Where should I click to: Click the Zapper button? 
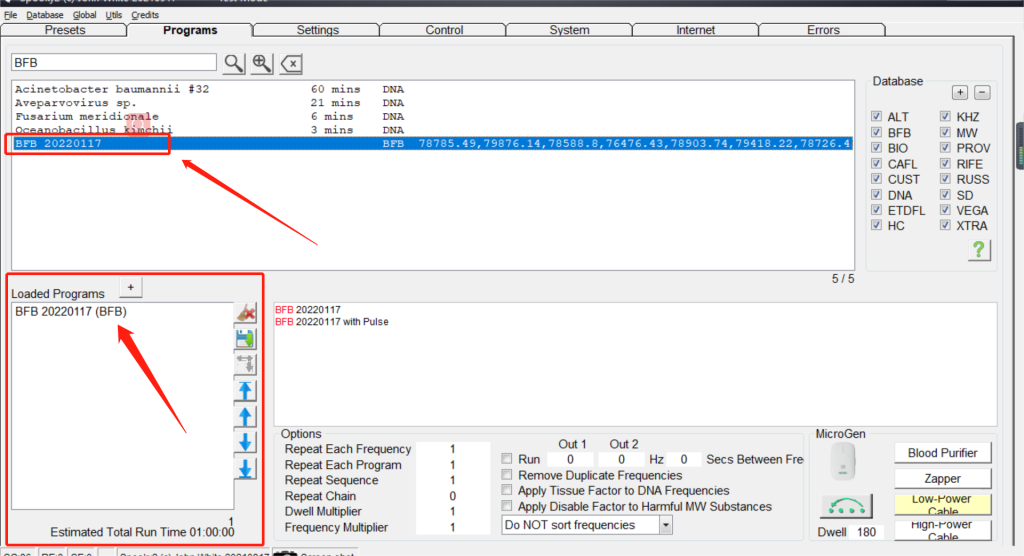click(x=943, y=479)
